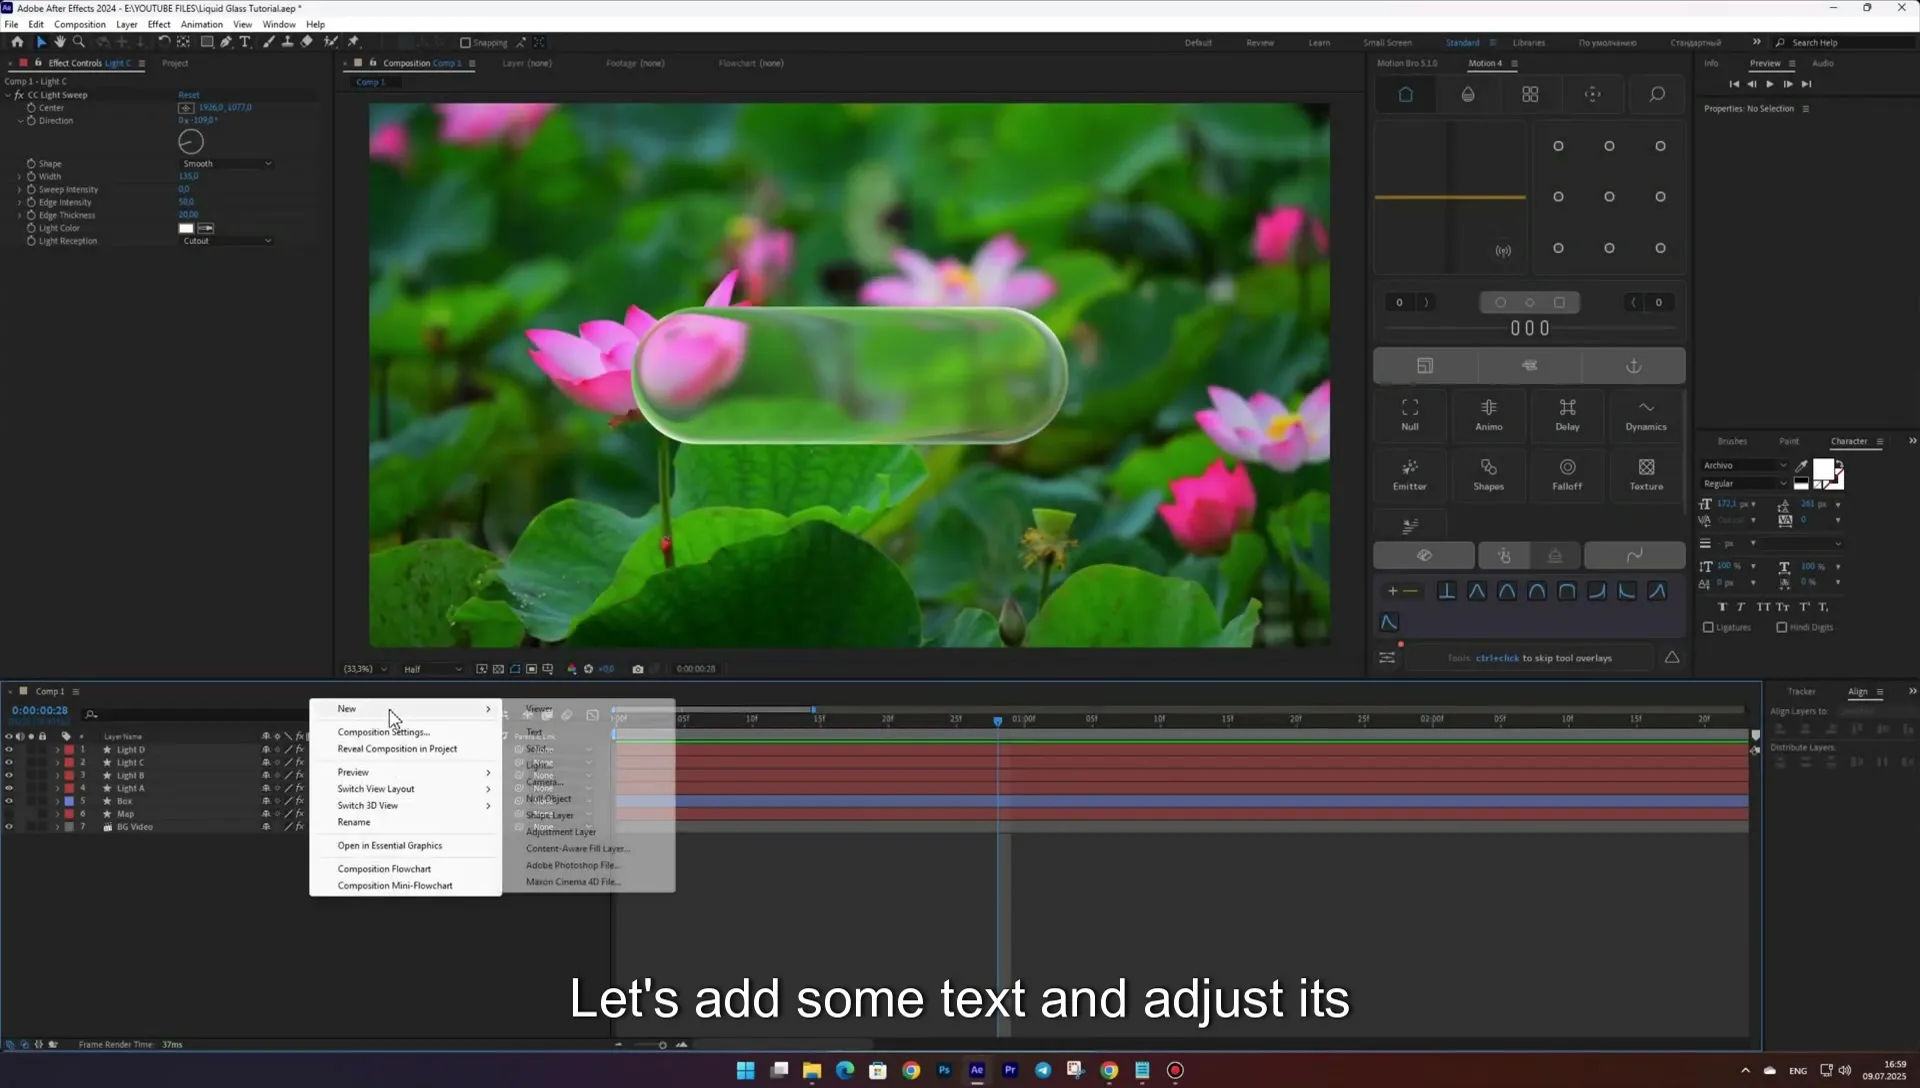Enable the Snapping checkbox
The image size is (1920, 1088).
465,43
